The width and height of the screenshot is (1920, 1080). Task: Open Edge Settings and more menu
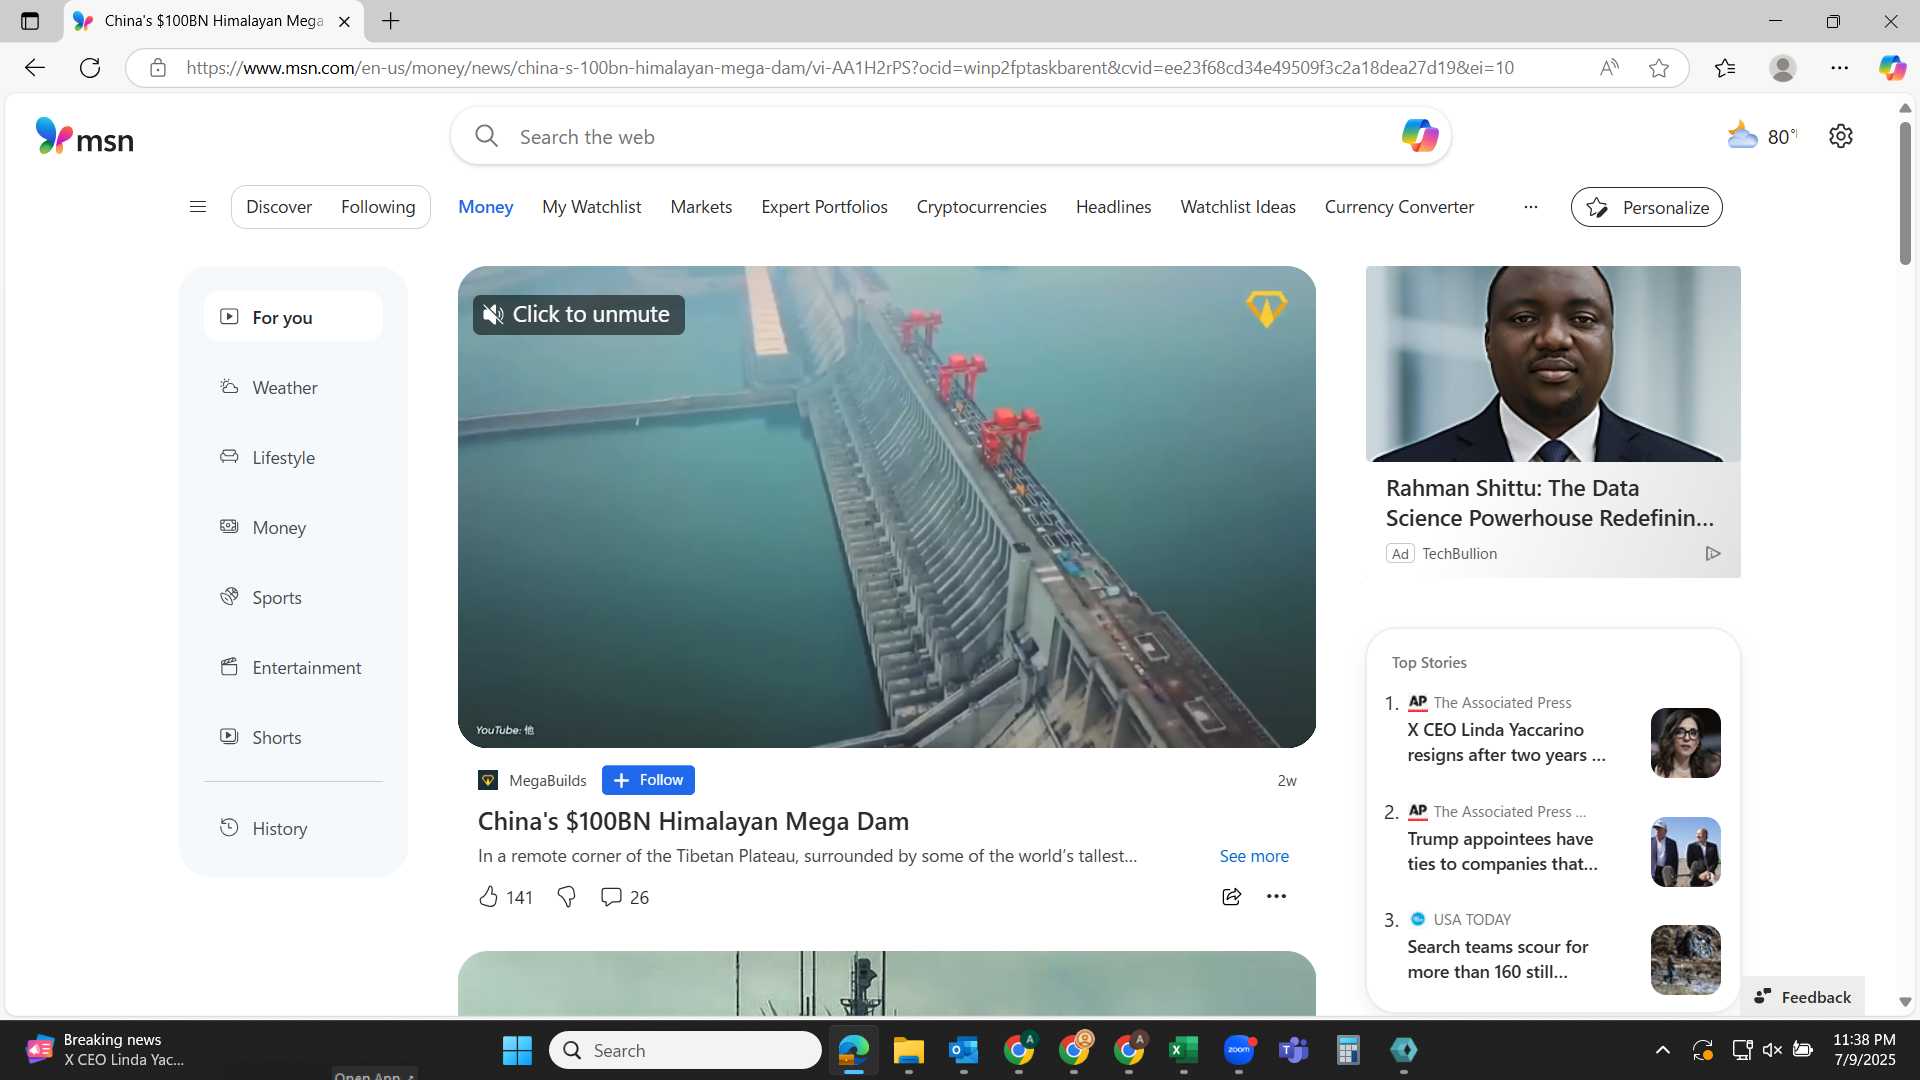[1839, 68]
